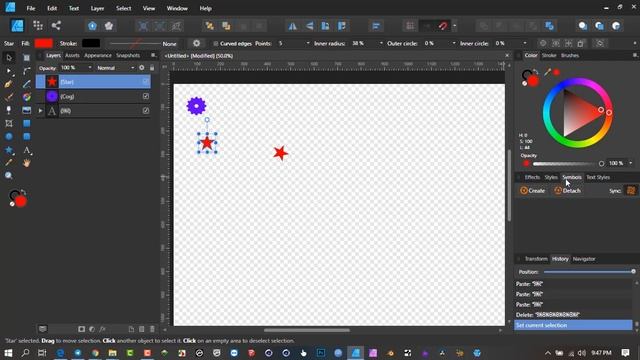Open the Select menu
Image resolution: width=640 pixels, height=360 pixels.
123,8
